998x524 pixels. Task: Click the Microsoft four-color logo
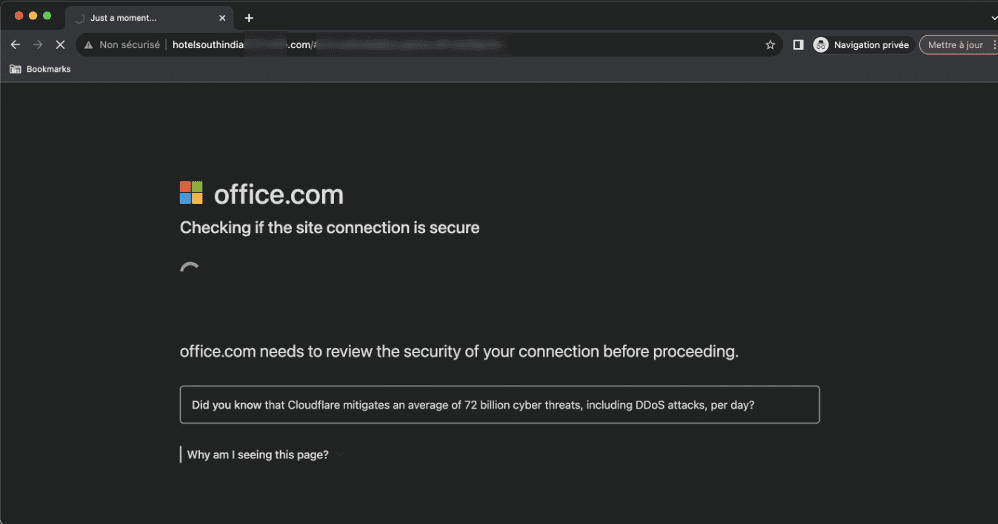coord(191,193)
